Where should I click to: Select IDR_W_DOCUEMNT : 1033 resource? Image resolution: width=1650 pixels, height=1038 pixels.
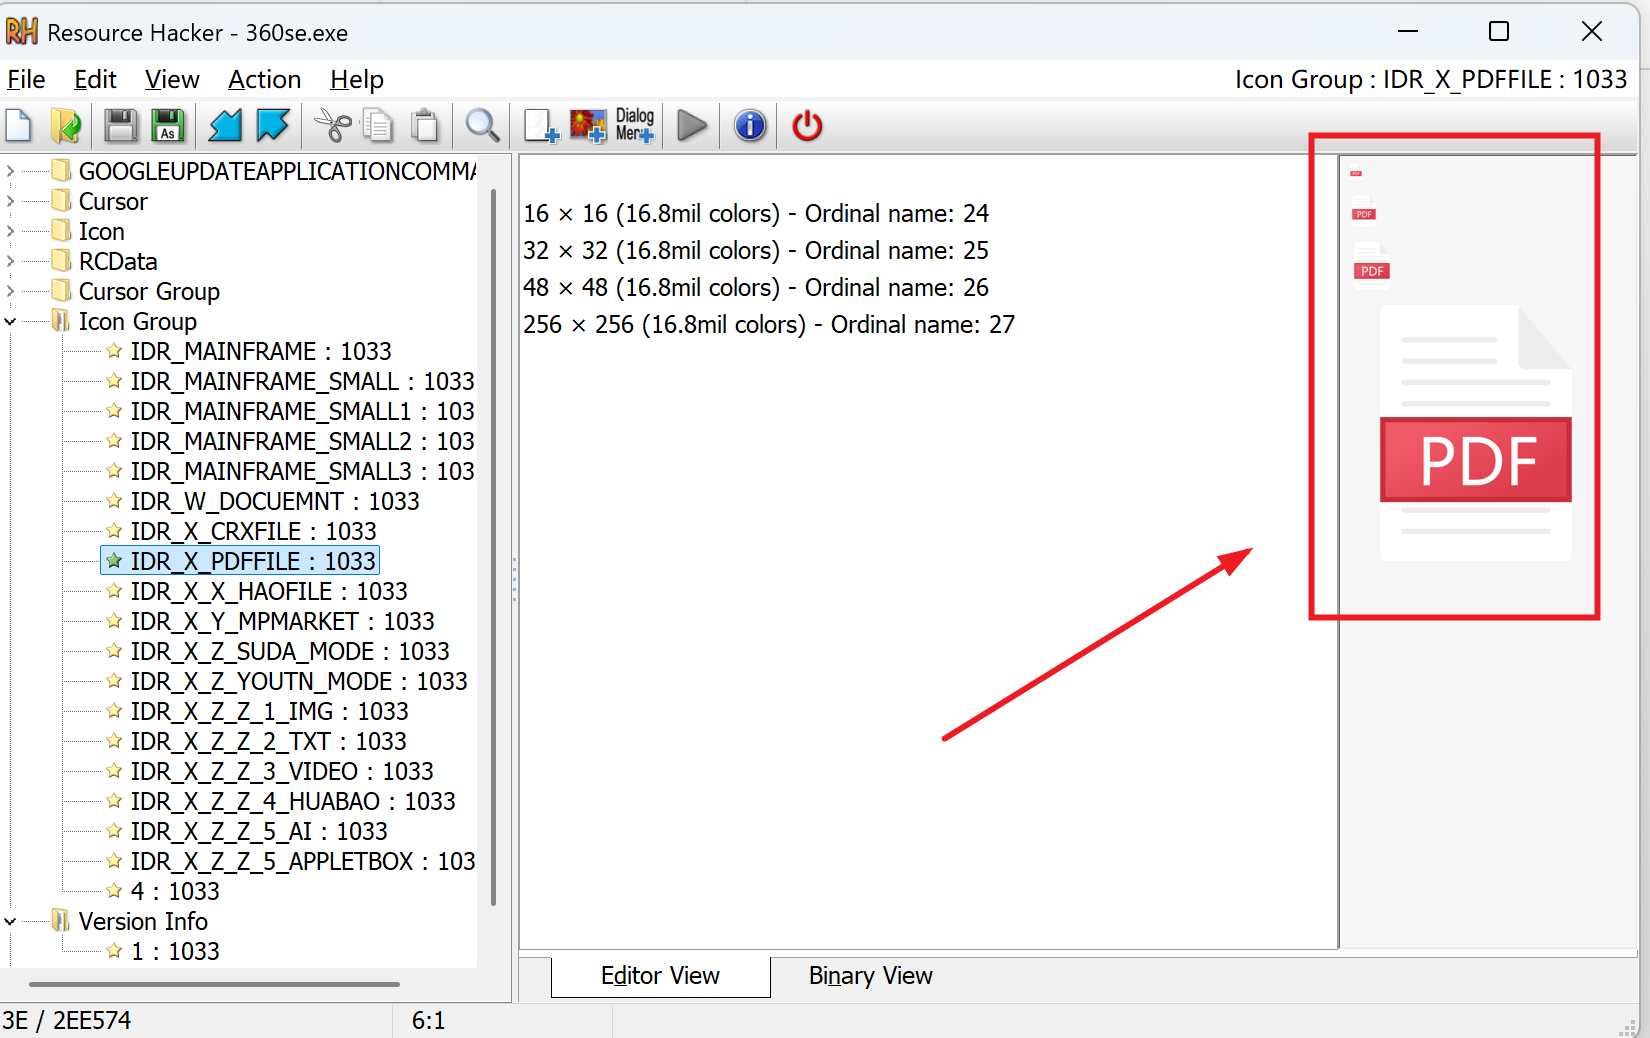pyautogui.click(x=275, y=501)
